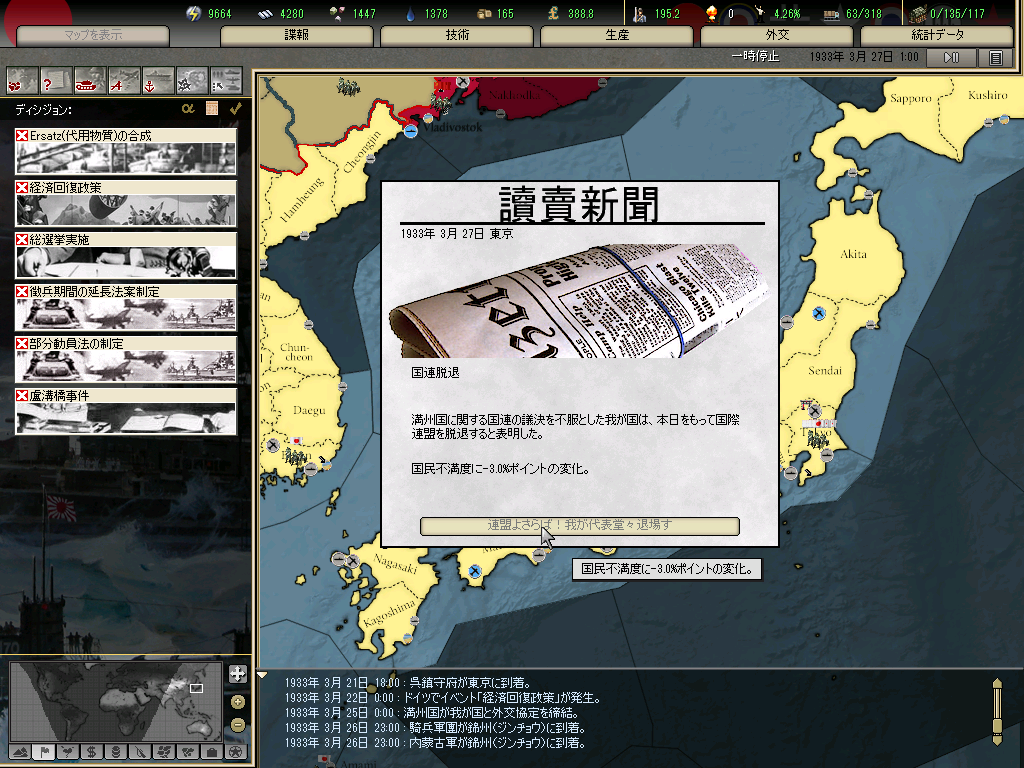Dismiss the 経済回復政策 decision
This screenshot has width=1024, height=768.
pos(22,187)
